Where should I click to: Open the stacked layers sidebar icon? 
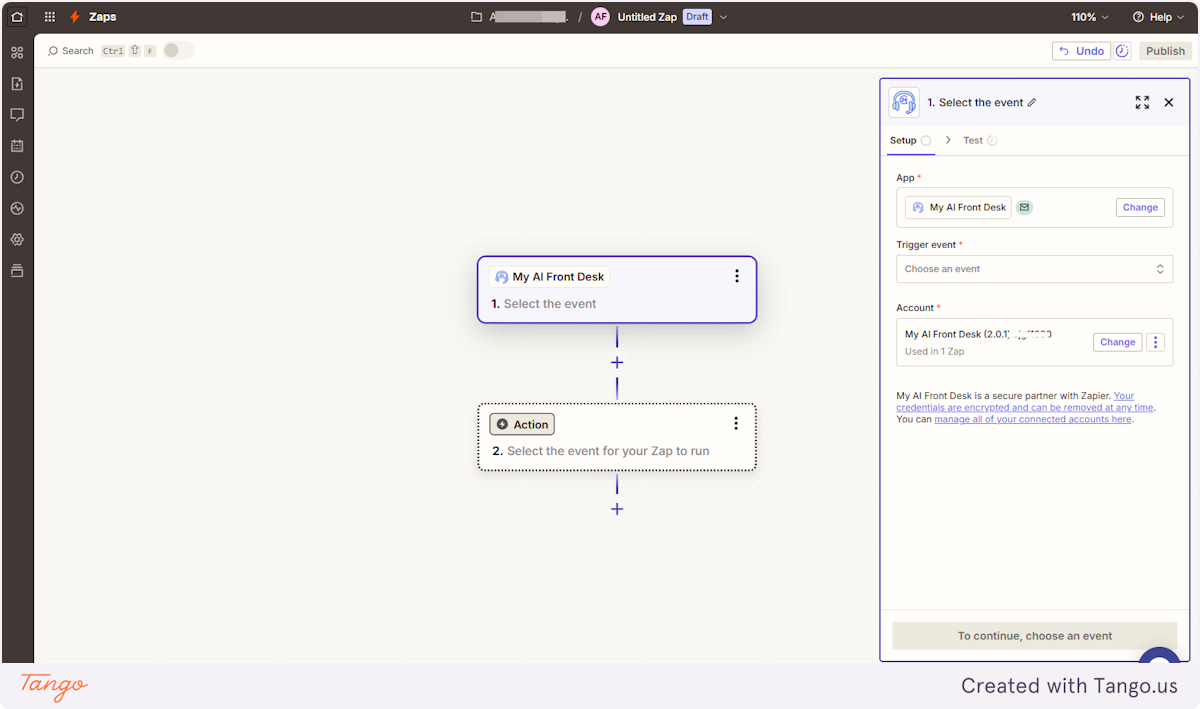pyautogui.click(x=17, y=271)
